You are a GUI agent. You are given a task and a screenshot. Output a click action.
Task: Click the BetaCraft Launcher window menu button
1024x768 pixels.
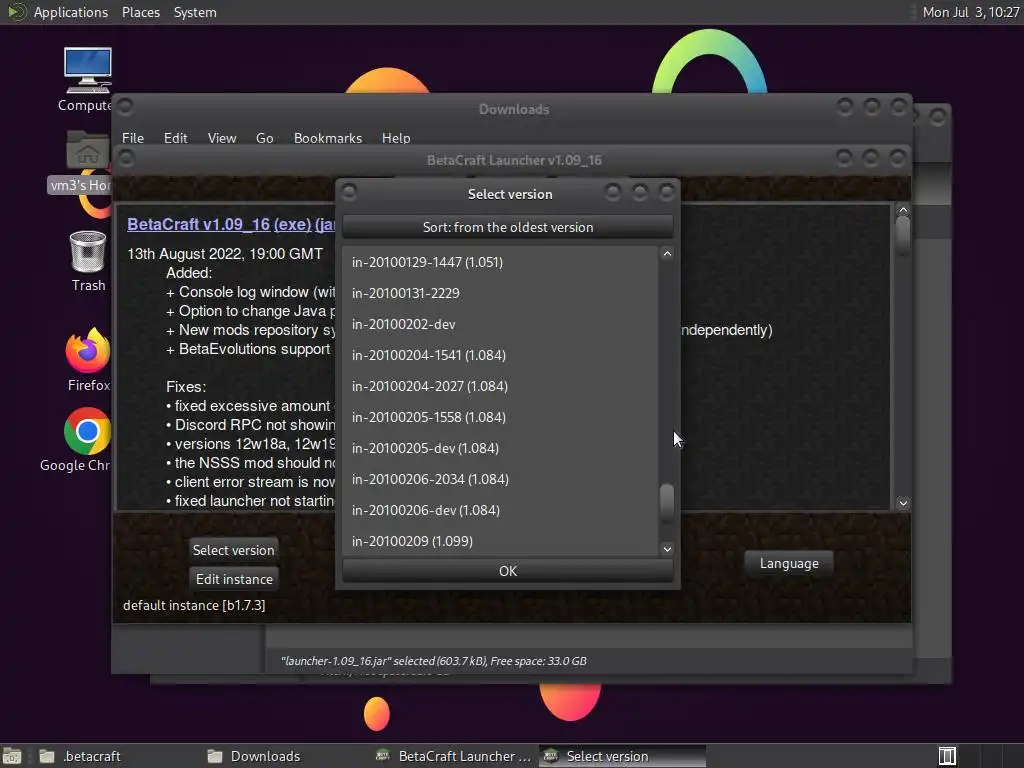coord(126,158)
